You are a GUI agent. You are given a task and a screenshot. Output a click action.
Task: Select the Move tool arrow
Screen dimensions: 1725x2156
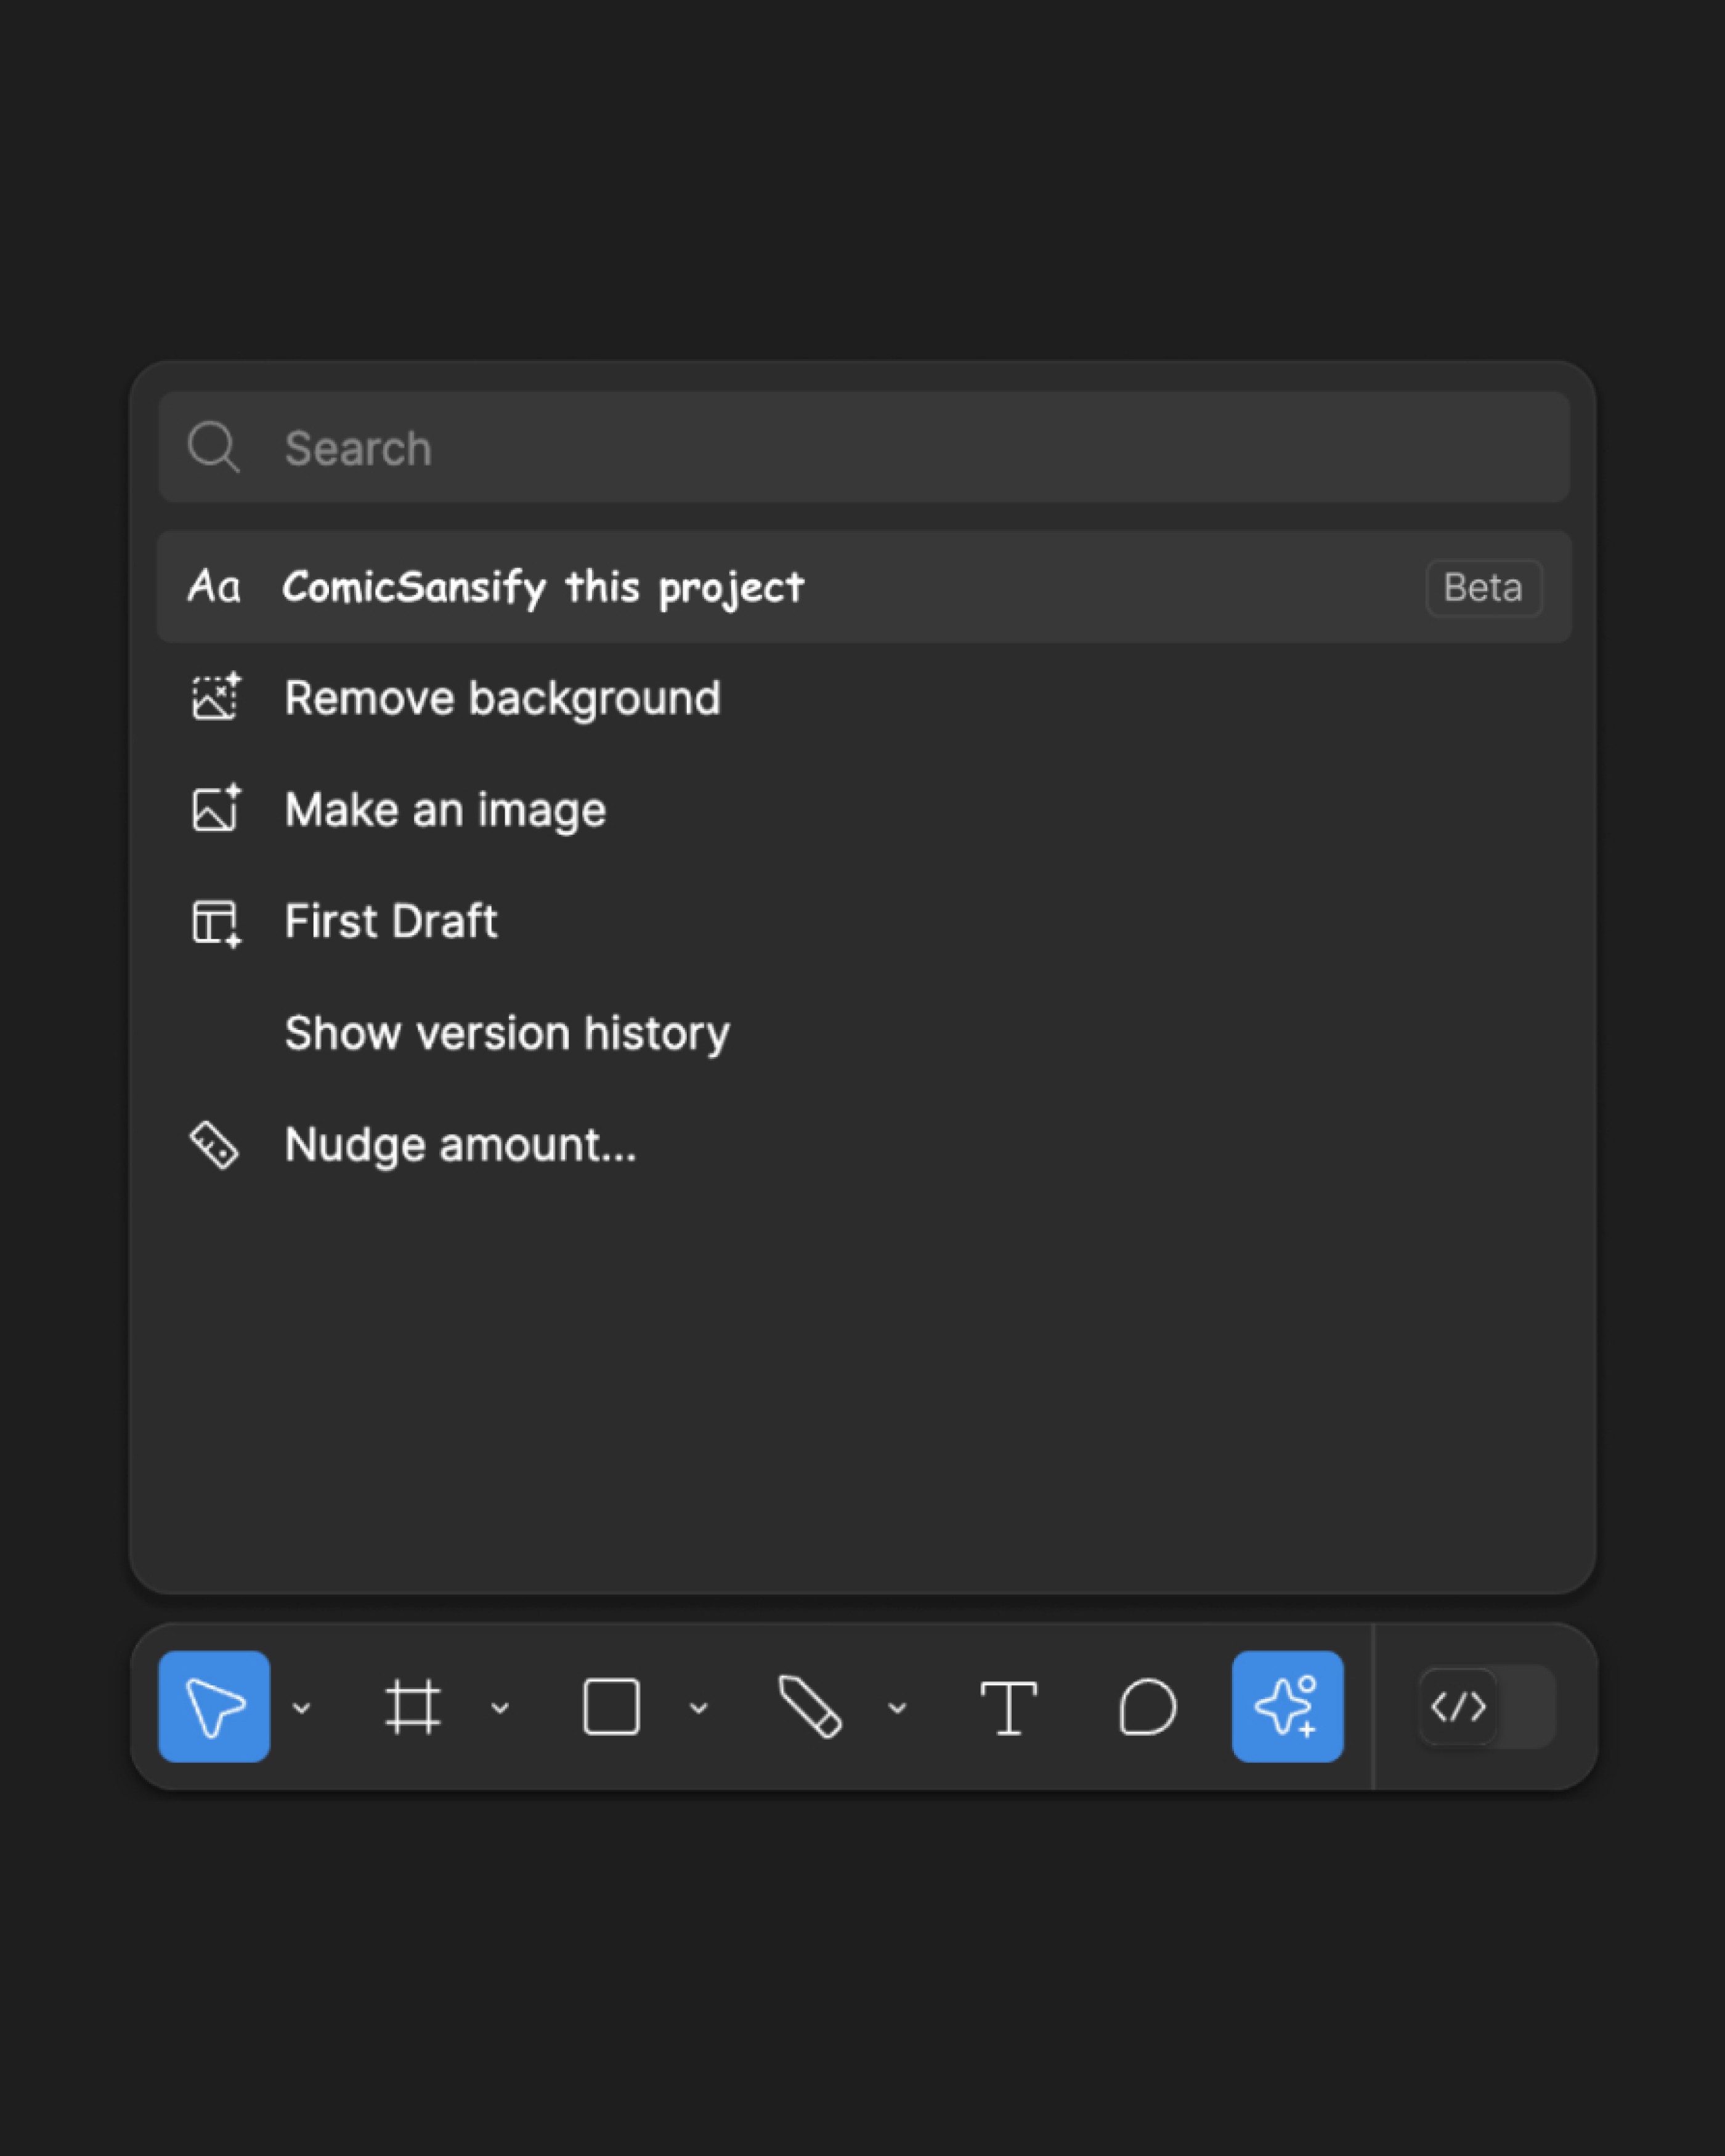(213, 1706)
